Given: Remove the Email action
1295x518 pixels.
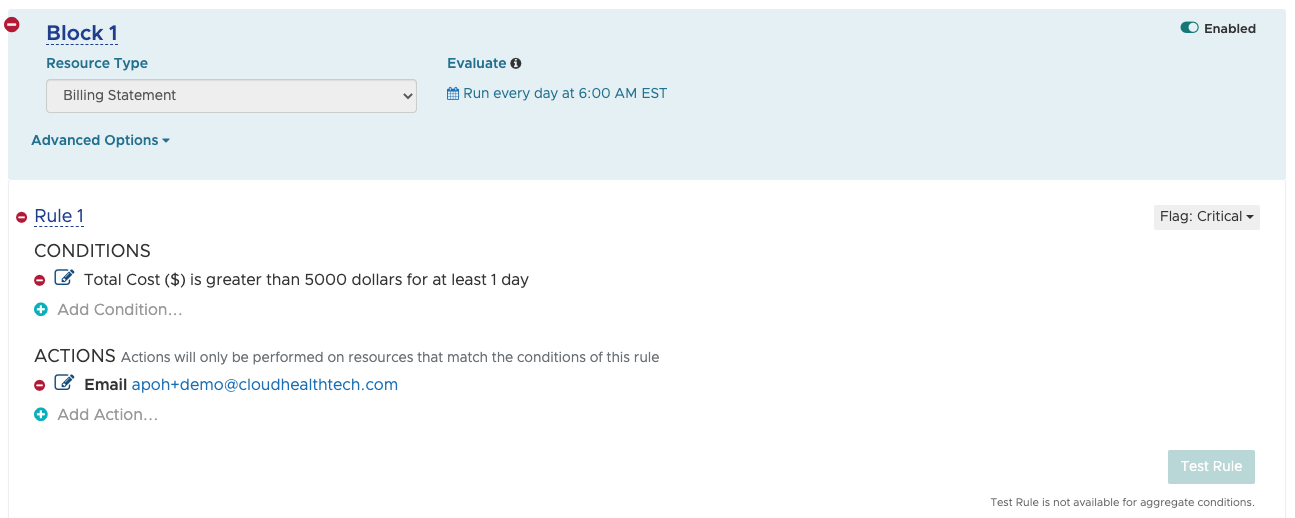Looking at the screenshot, I should (40, 385).
